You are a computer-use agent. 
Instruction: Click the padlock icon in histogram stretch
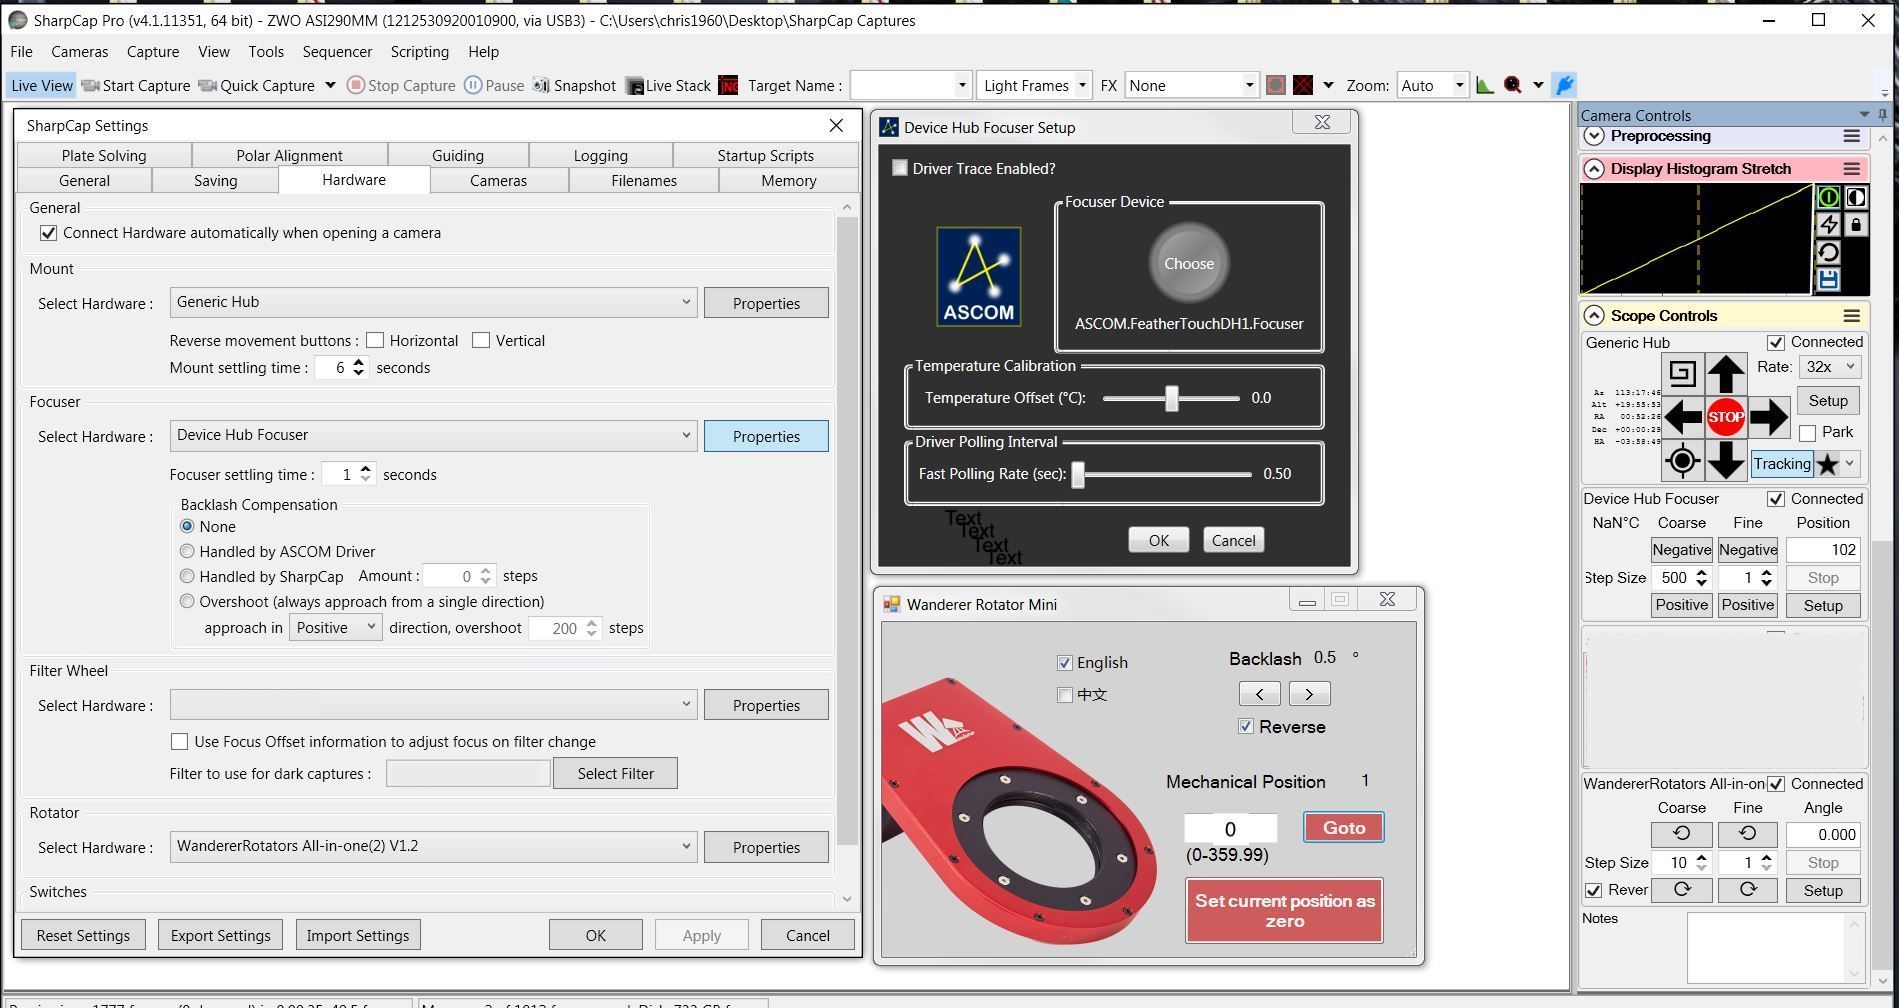coord(1856,225)
